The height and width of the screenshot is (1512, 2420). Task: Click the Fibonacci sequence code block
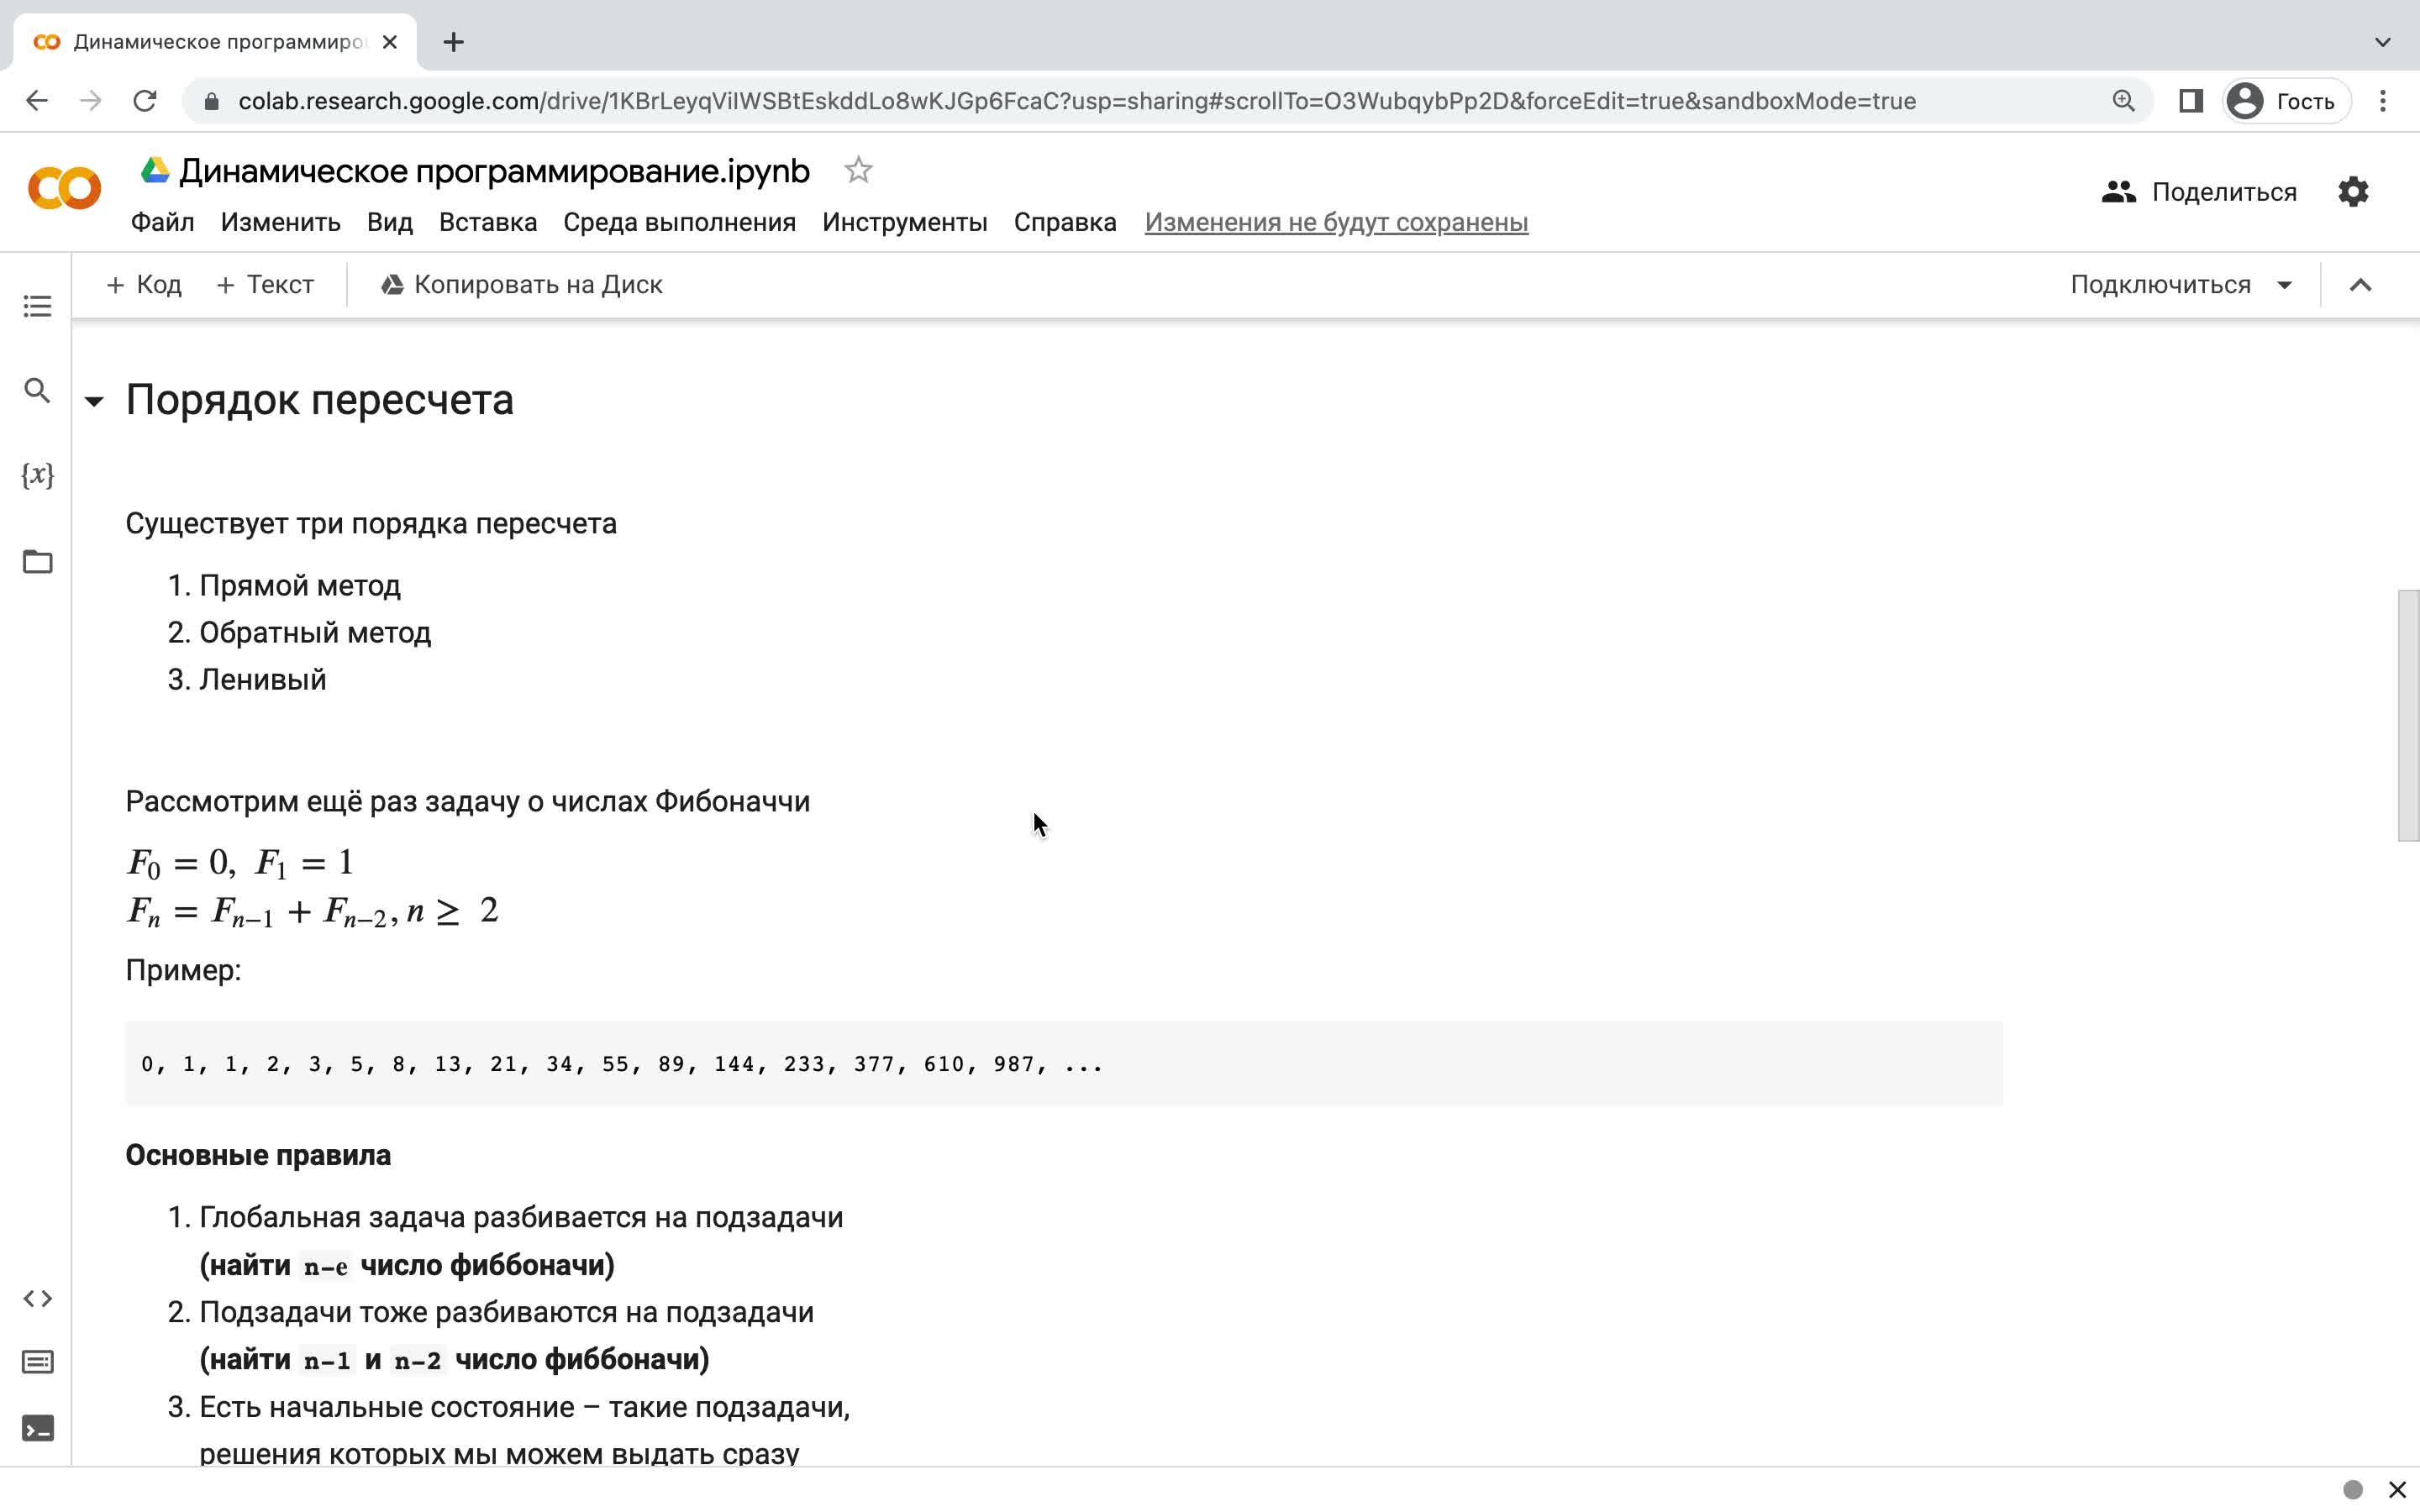tap(1063, 1064)
